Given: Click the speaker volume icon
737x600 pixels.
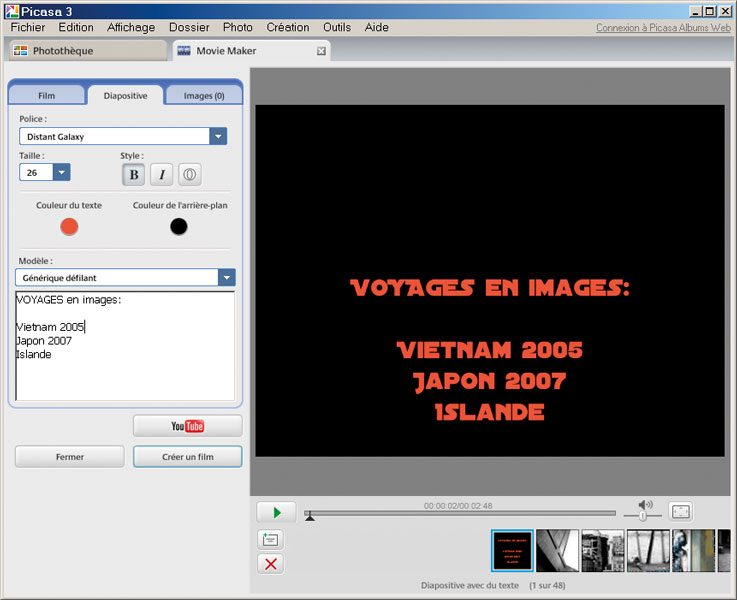Looking at the screenshot, I should [645, 505].
